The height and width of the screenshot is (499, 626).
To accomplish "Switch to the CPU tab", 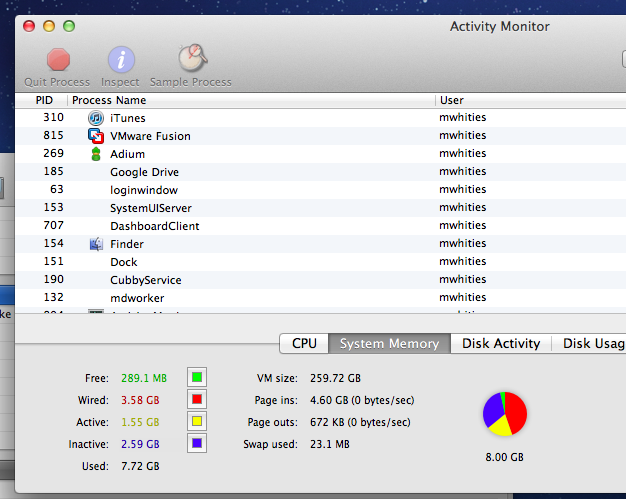I will pos(304,343).
